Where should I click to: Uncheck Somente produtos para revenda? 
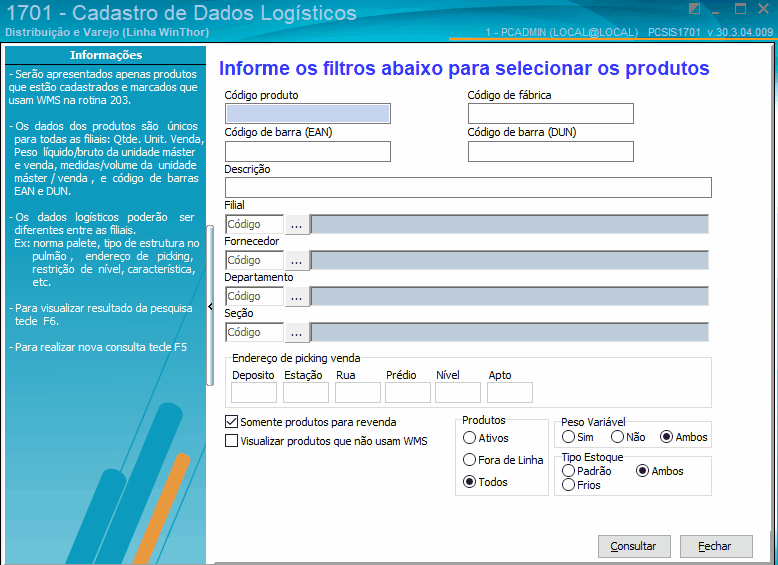[x=231, y=422]
